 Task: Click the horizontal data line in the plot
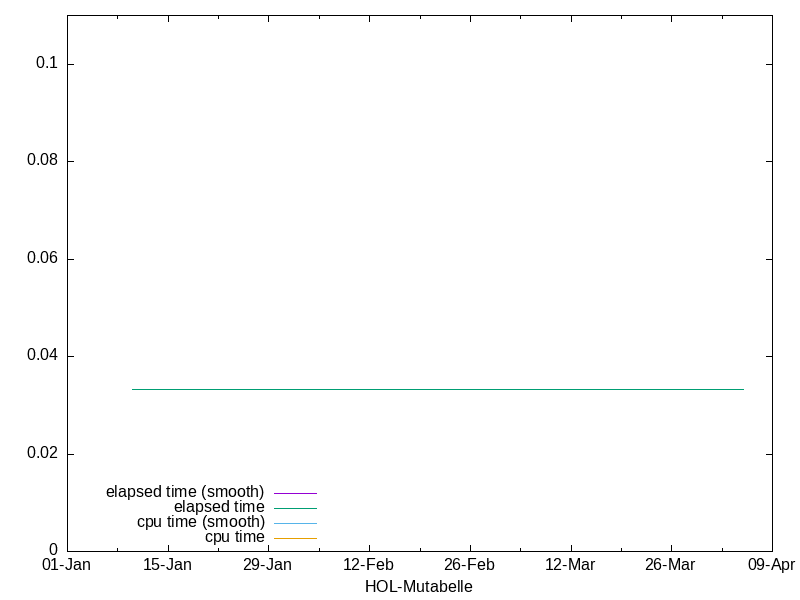(x=438, y=389)
